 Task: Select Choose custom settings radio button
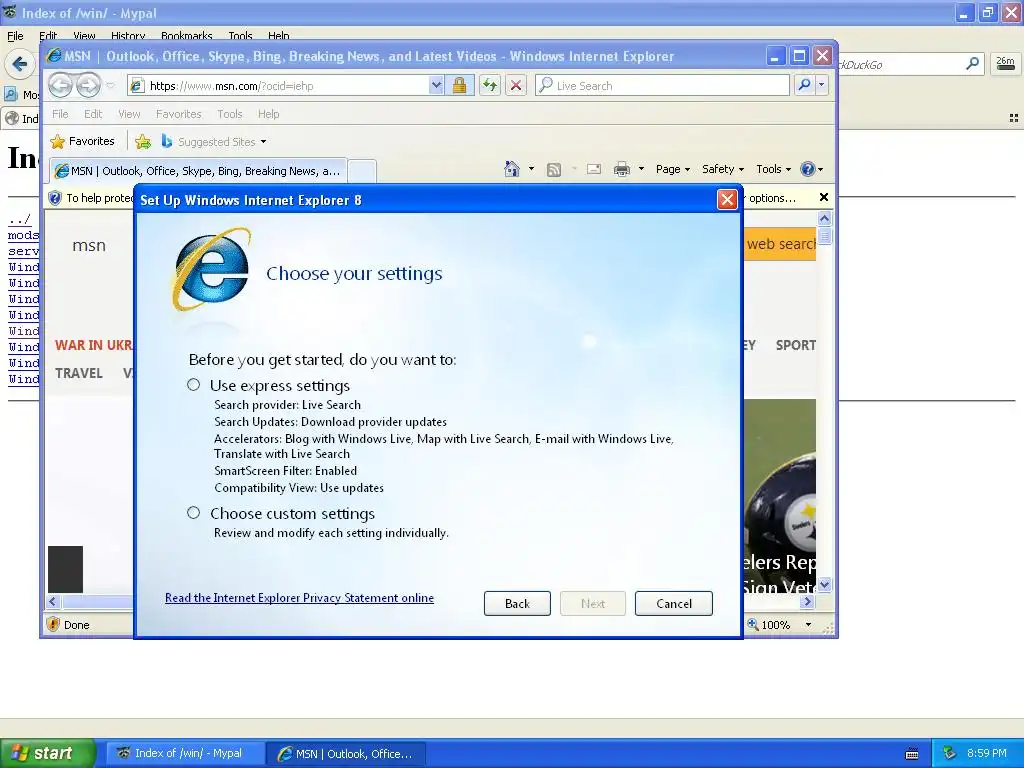tap(193, 513)
